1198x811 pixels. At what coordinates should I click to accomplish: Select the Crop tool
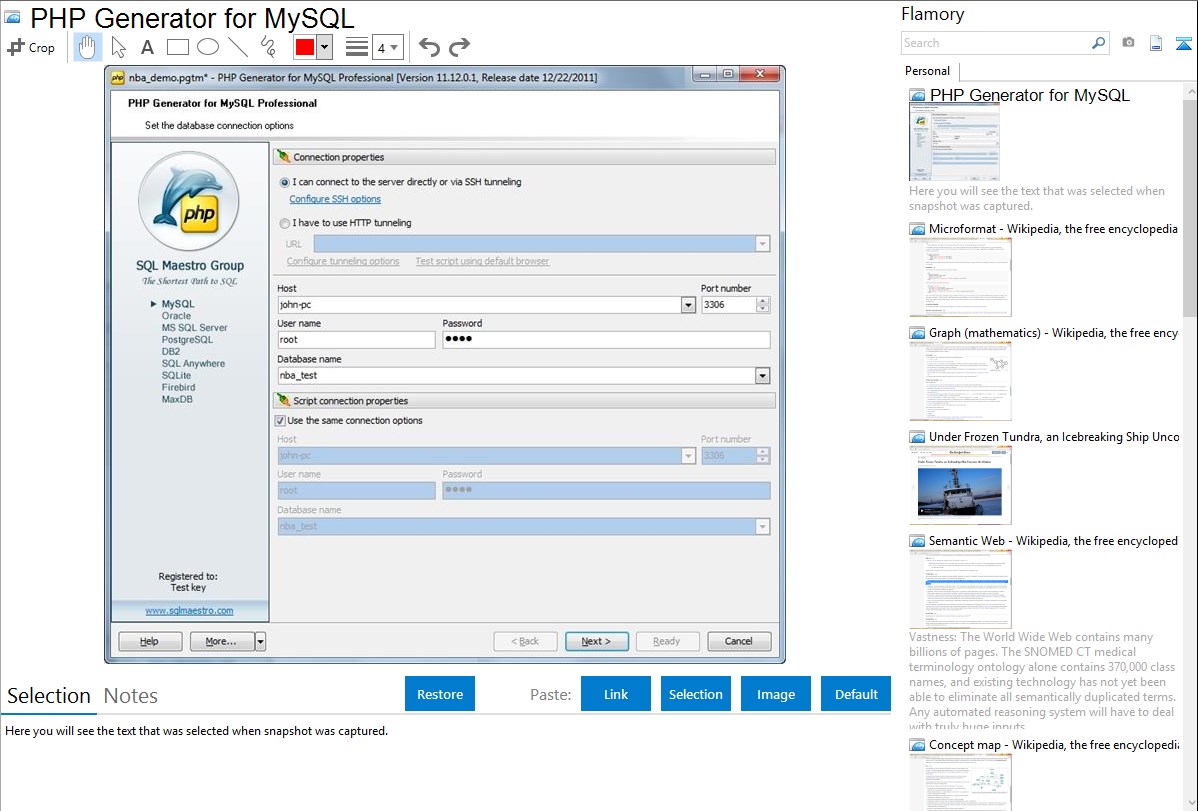pyautogui.click(x=31, y=47)
